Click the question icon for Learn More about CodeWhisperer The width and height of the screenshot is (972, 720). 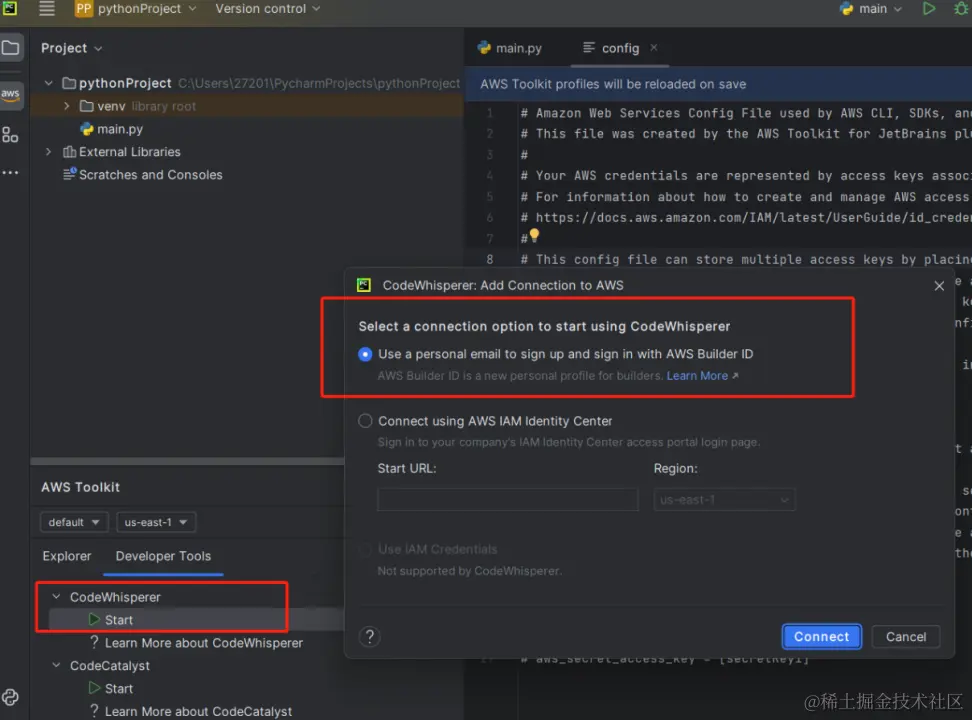pyautogui.click(x=94, y=642)
